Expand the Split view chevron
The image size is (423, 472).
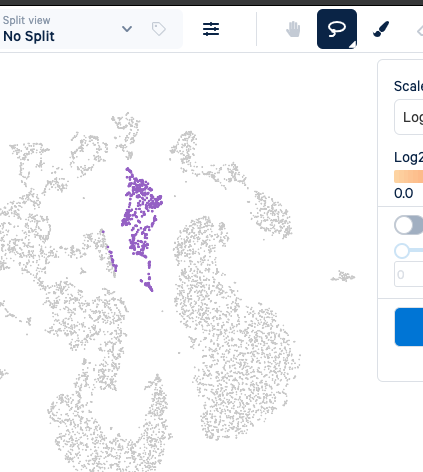point(127,29)
